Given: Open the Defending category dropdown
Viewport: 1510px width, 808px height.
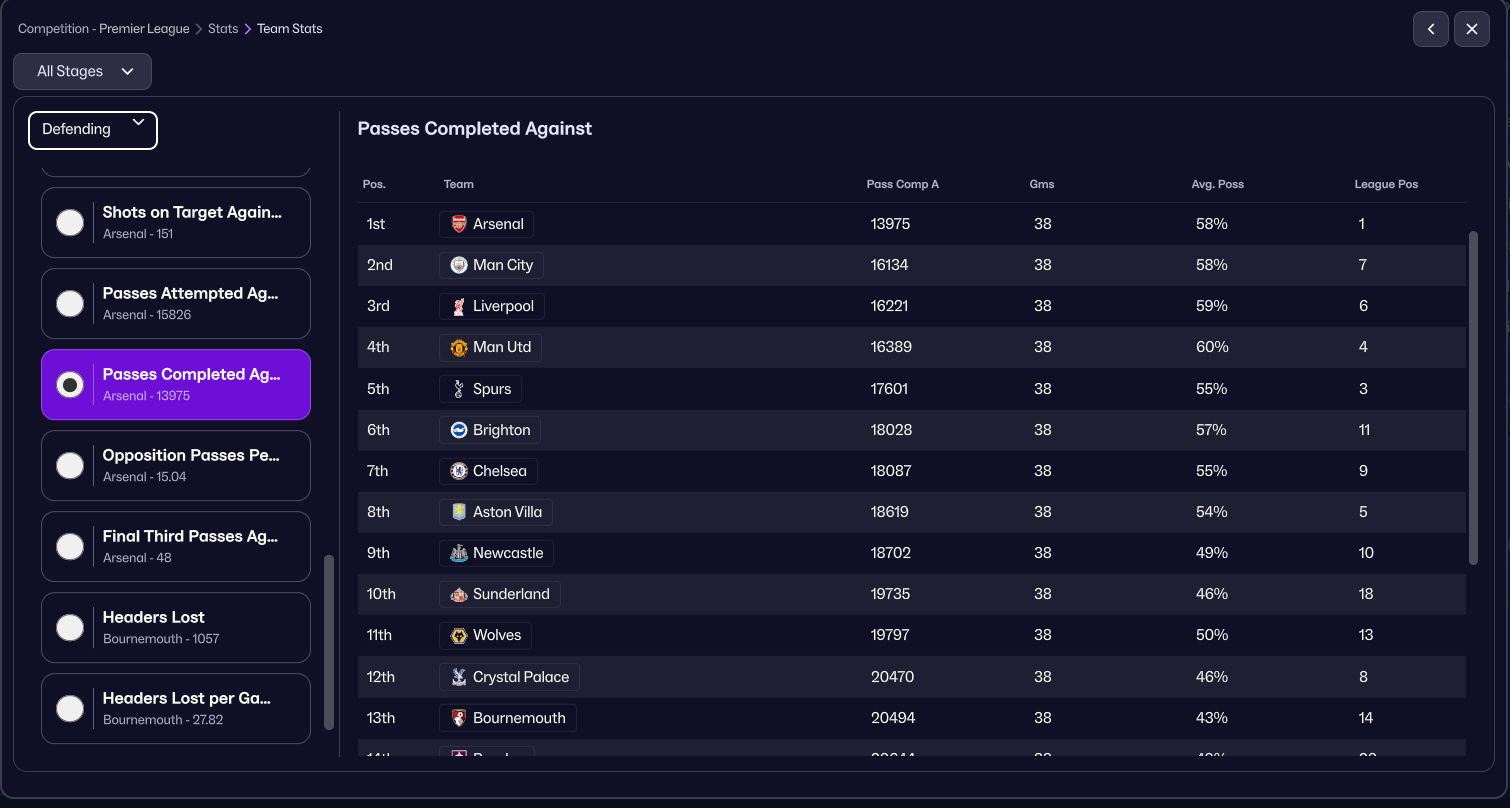Looking at the screenshot, I should pos(93,130).
